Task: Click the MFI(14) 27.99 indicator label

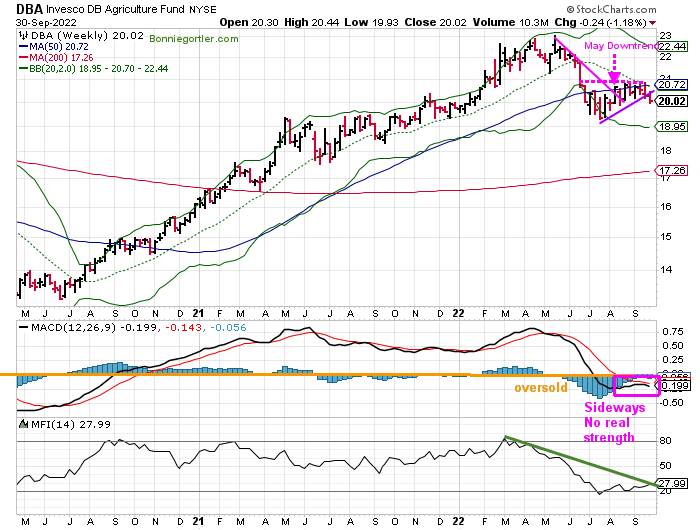Action: coord(71,424)
